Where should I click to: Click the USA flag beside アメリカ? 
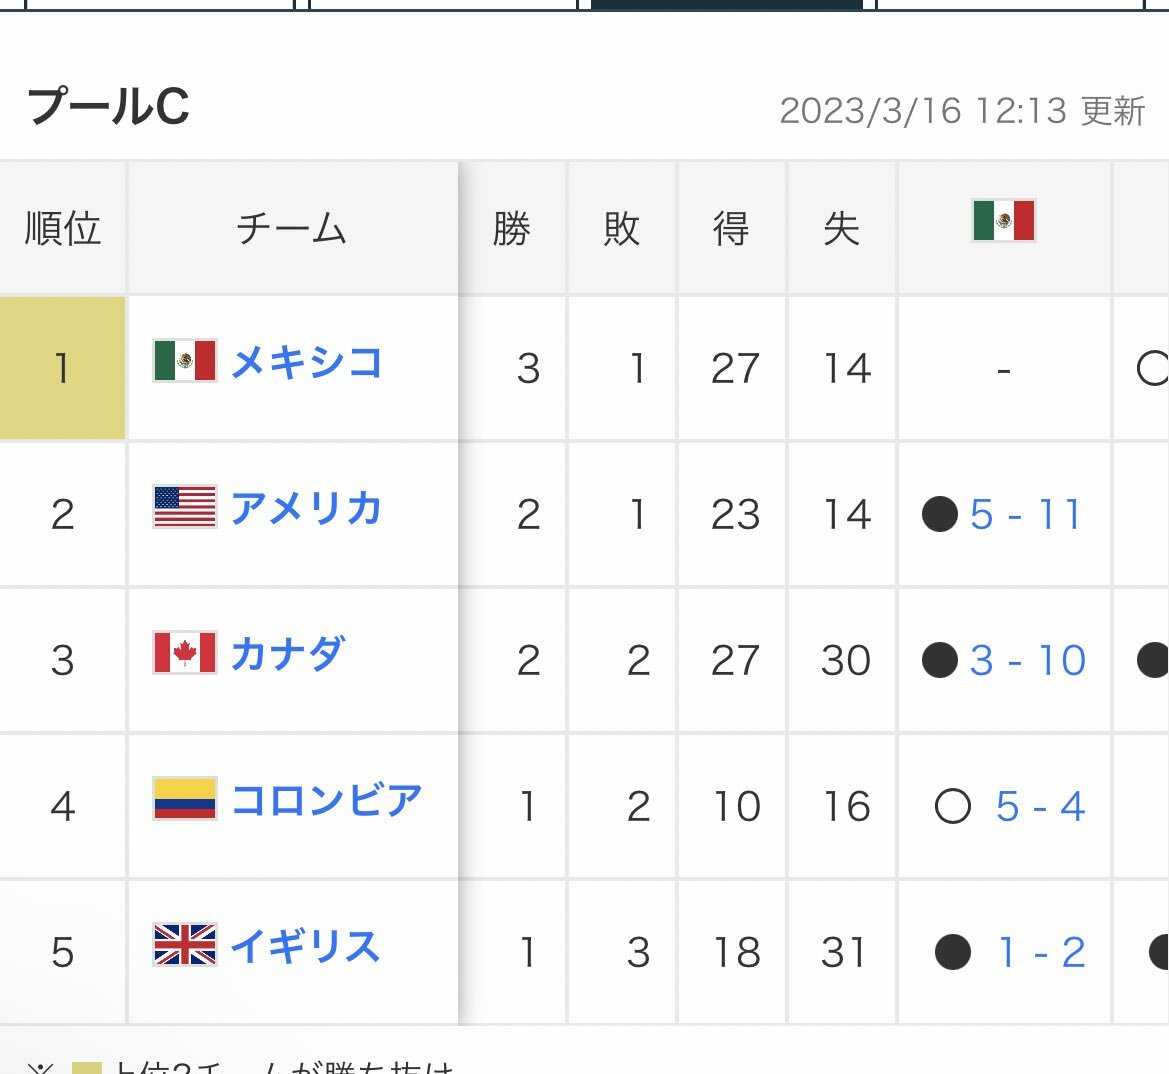click(185, 507)
